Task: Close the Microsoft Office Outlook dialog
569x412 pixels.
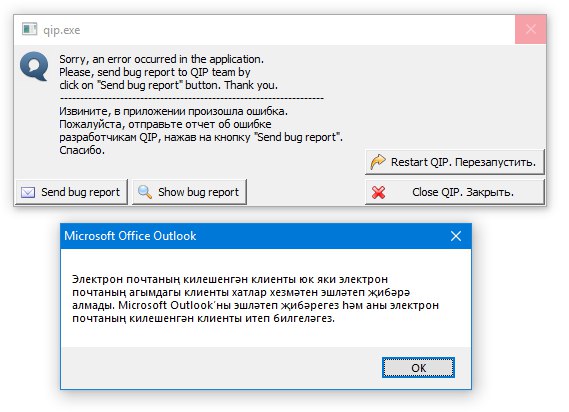Action: pyautogui.click(x=456, y=236)
